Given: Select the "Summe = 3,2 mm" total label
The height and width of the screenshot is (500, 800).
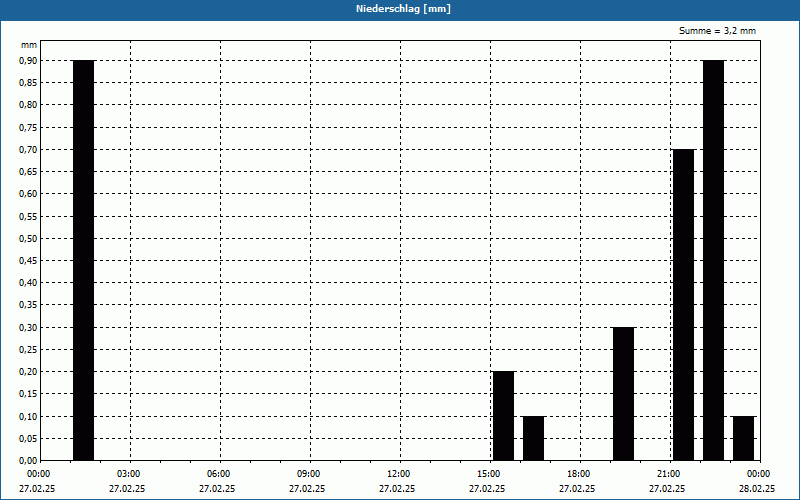Looking at the screenshot, I should (x=717, y=31).
